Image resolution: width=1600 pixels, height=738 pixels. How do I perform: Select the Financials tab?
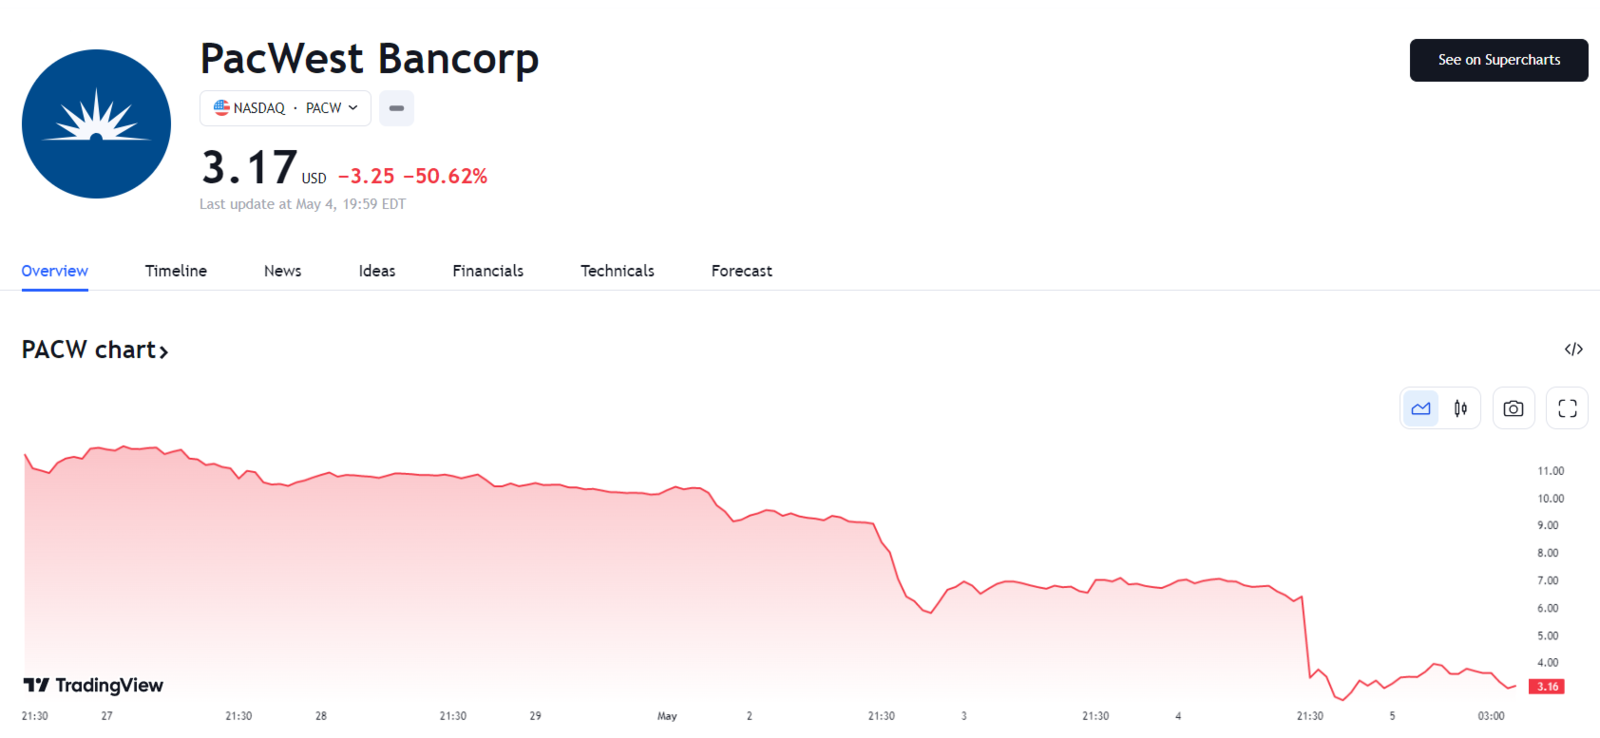coord(488,271)
